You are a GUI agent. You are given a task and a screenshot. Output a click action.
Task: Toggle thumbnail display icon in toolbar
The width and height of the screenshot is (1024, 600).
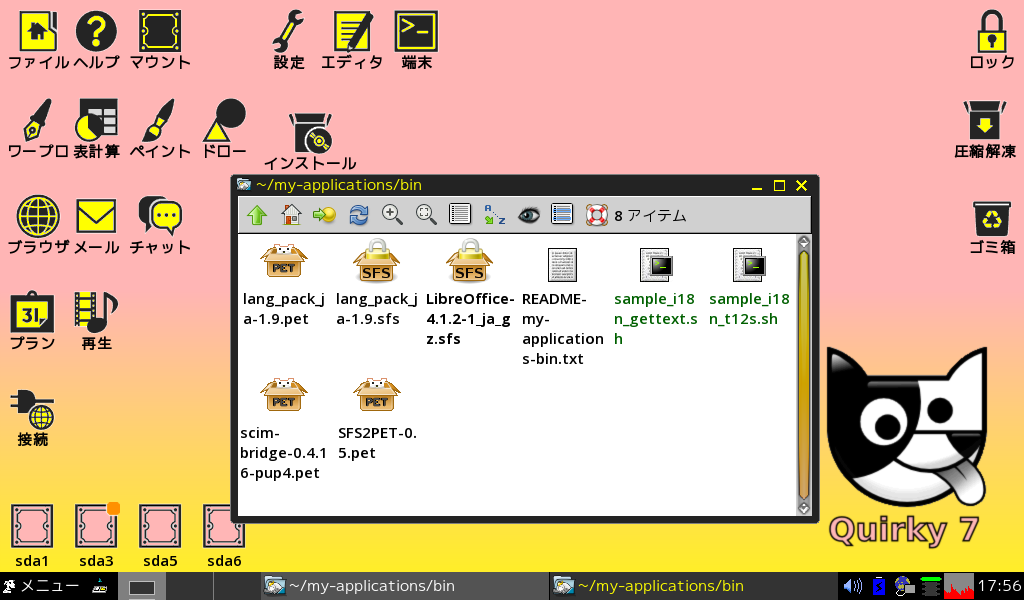[562, 214]
